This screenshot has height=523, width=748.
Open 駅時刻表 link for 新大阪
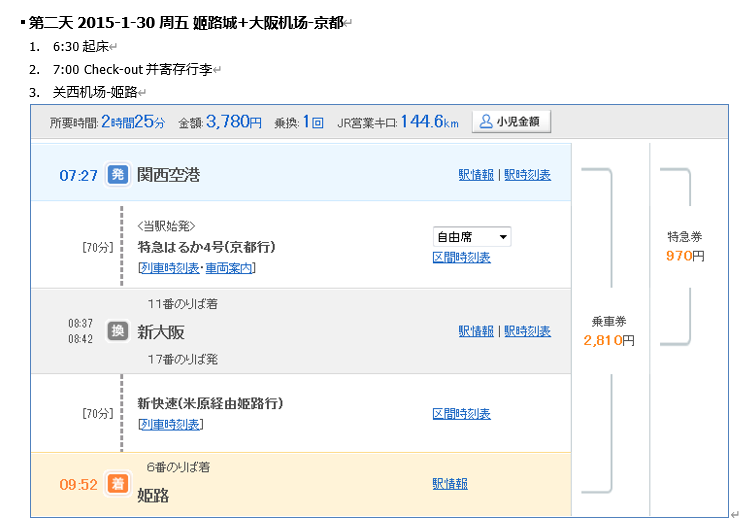pyautogui.click(x=527, y=331)
